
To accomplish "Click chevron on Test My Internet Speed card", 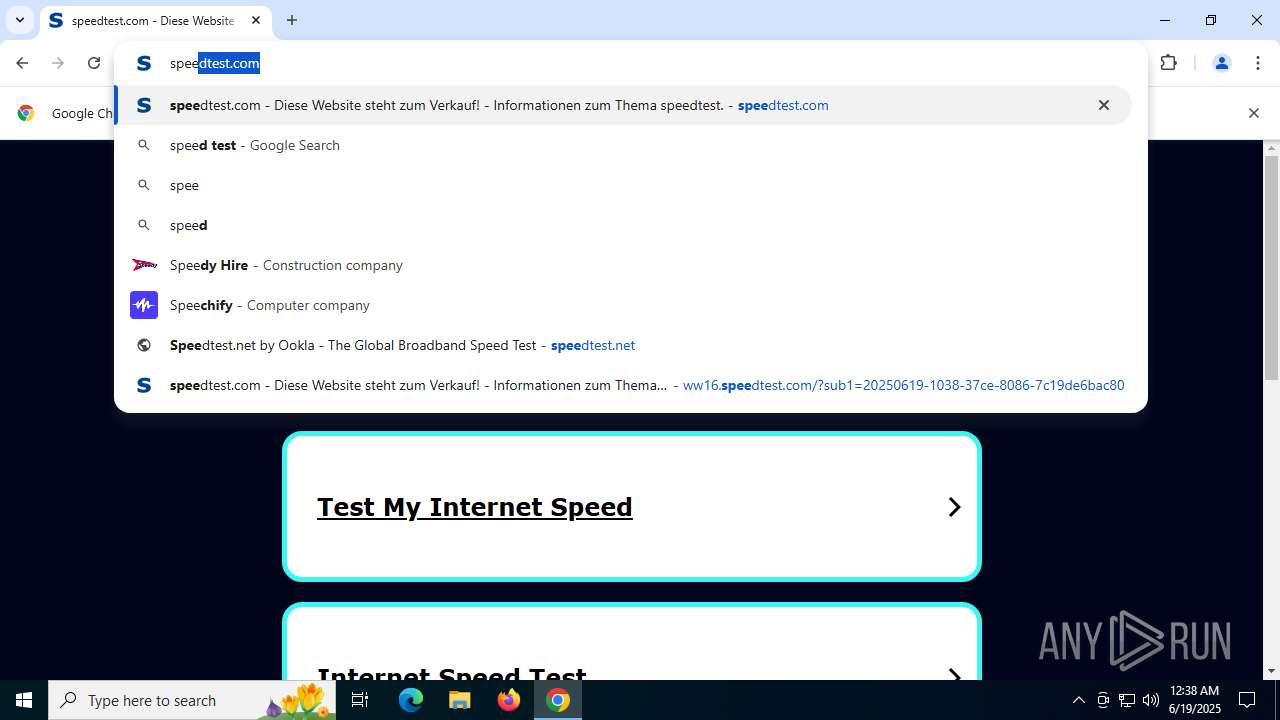I will click(954, 507).
